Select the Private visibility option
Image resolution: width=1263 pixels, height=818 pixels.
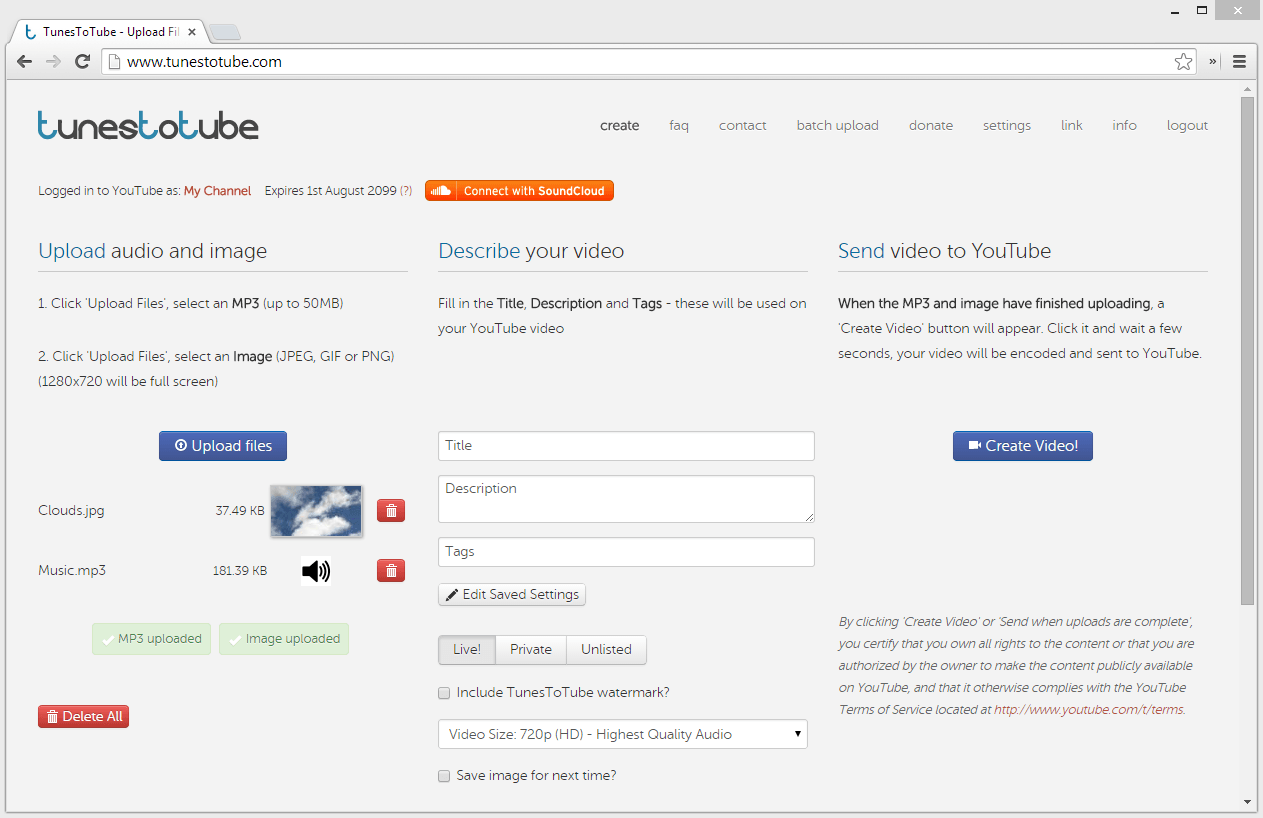click(x=531, y=650)
